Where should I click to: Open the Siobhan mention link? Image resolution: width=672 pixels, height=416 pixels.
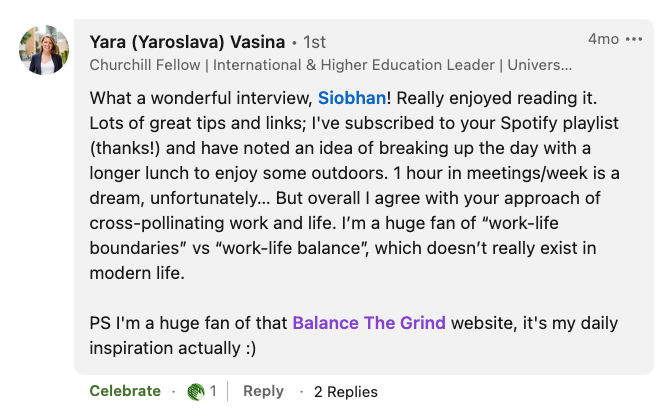[x=352, y=98]
